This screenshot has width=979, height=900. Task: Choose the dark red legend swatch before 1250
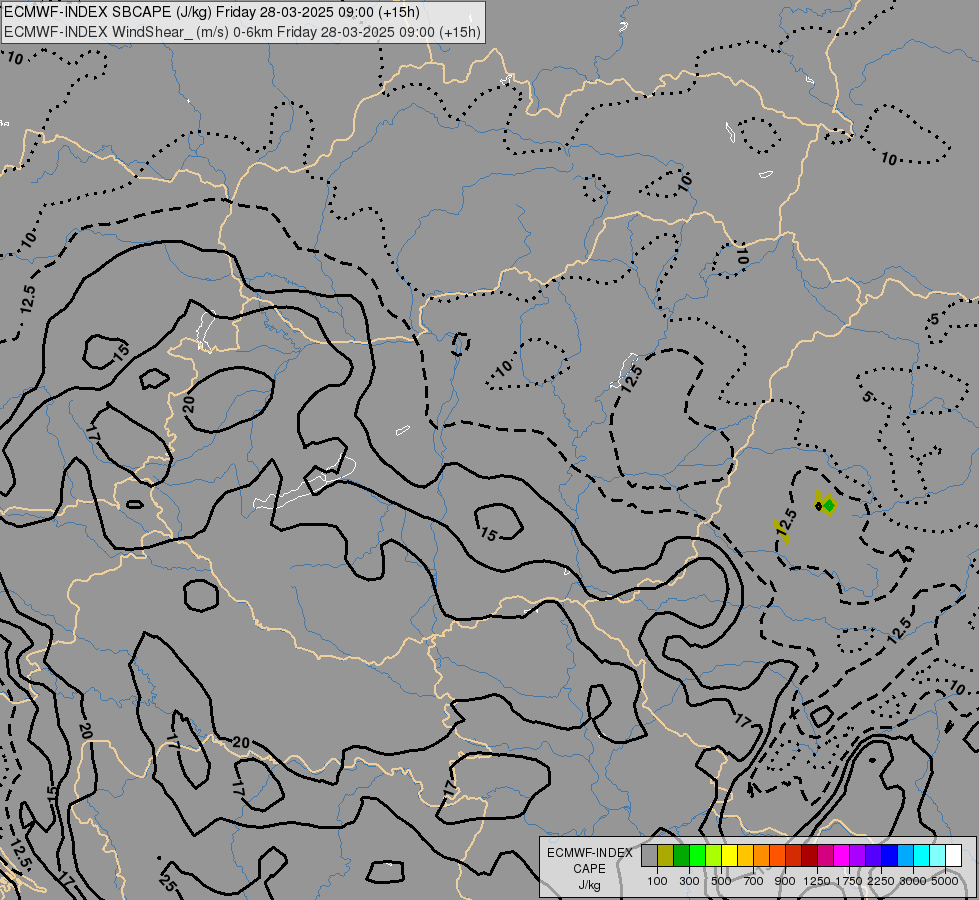(x=810, y=856)
